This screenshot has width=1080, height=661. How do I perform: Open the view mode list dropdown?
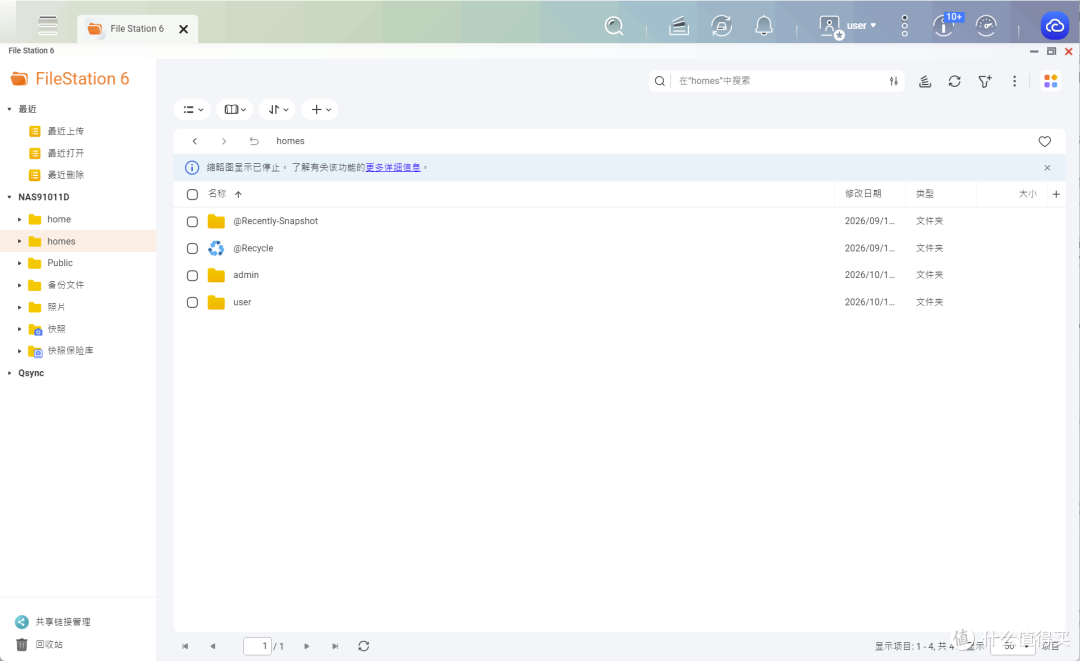(193, 109)
